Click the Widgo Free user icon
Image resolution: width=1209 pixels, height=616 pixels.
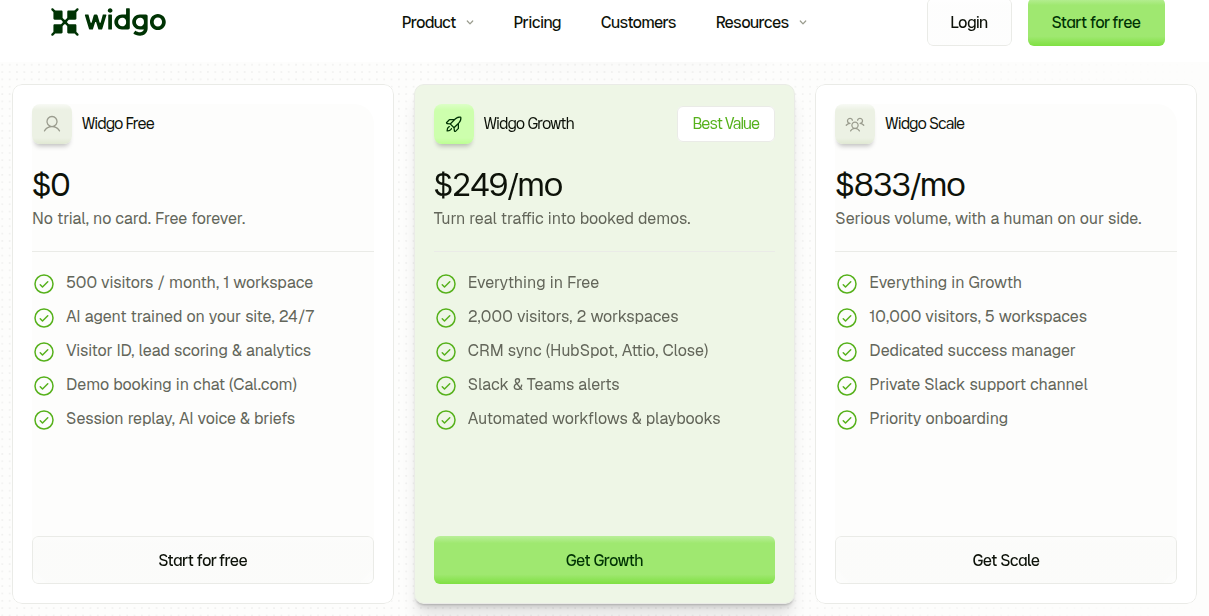(x=52, y=125)
